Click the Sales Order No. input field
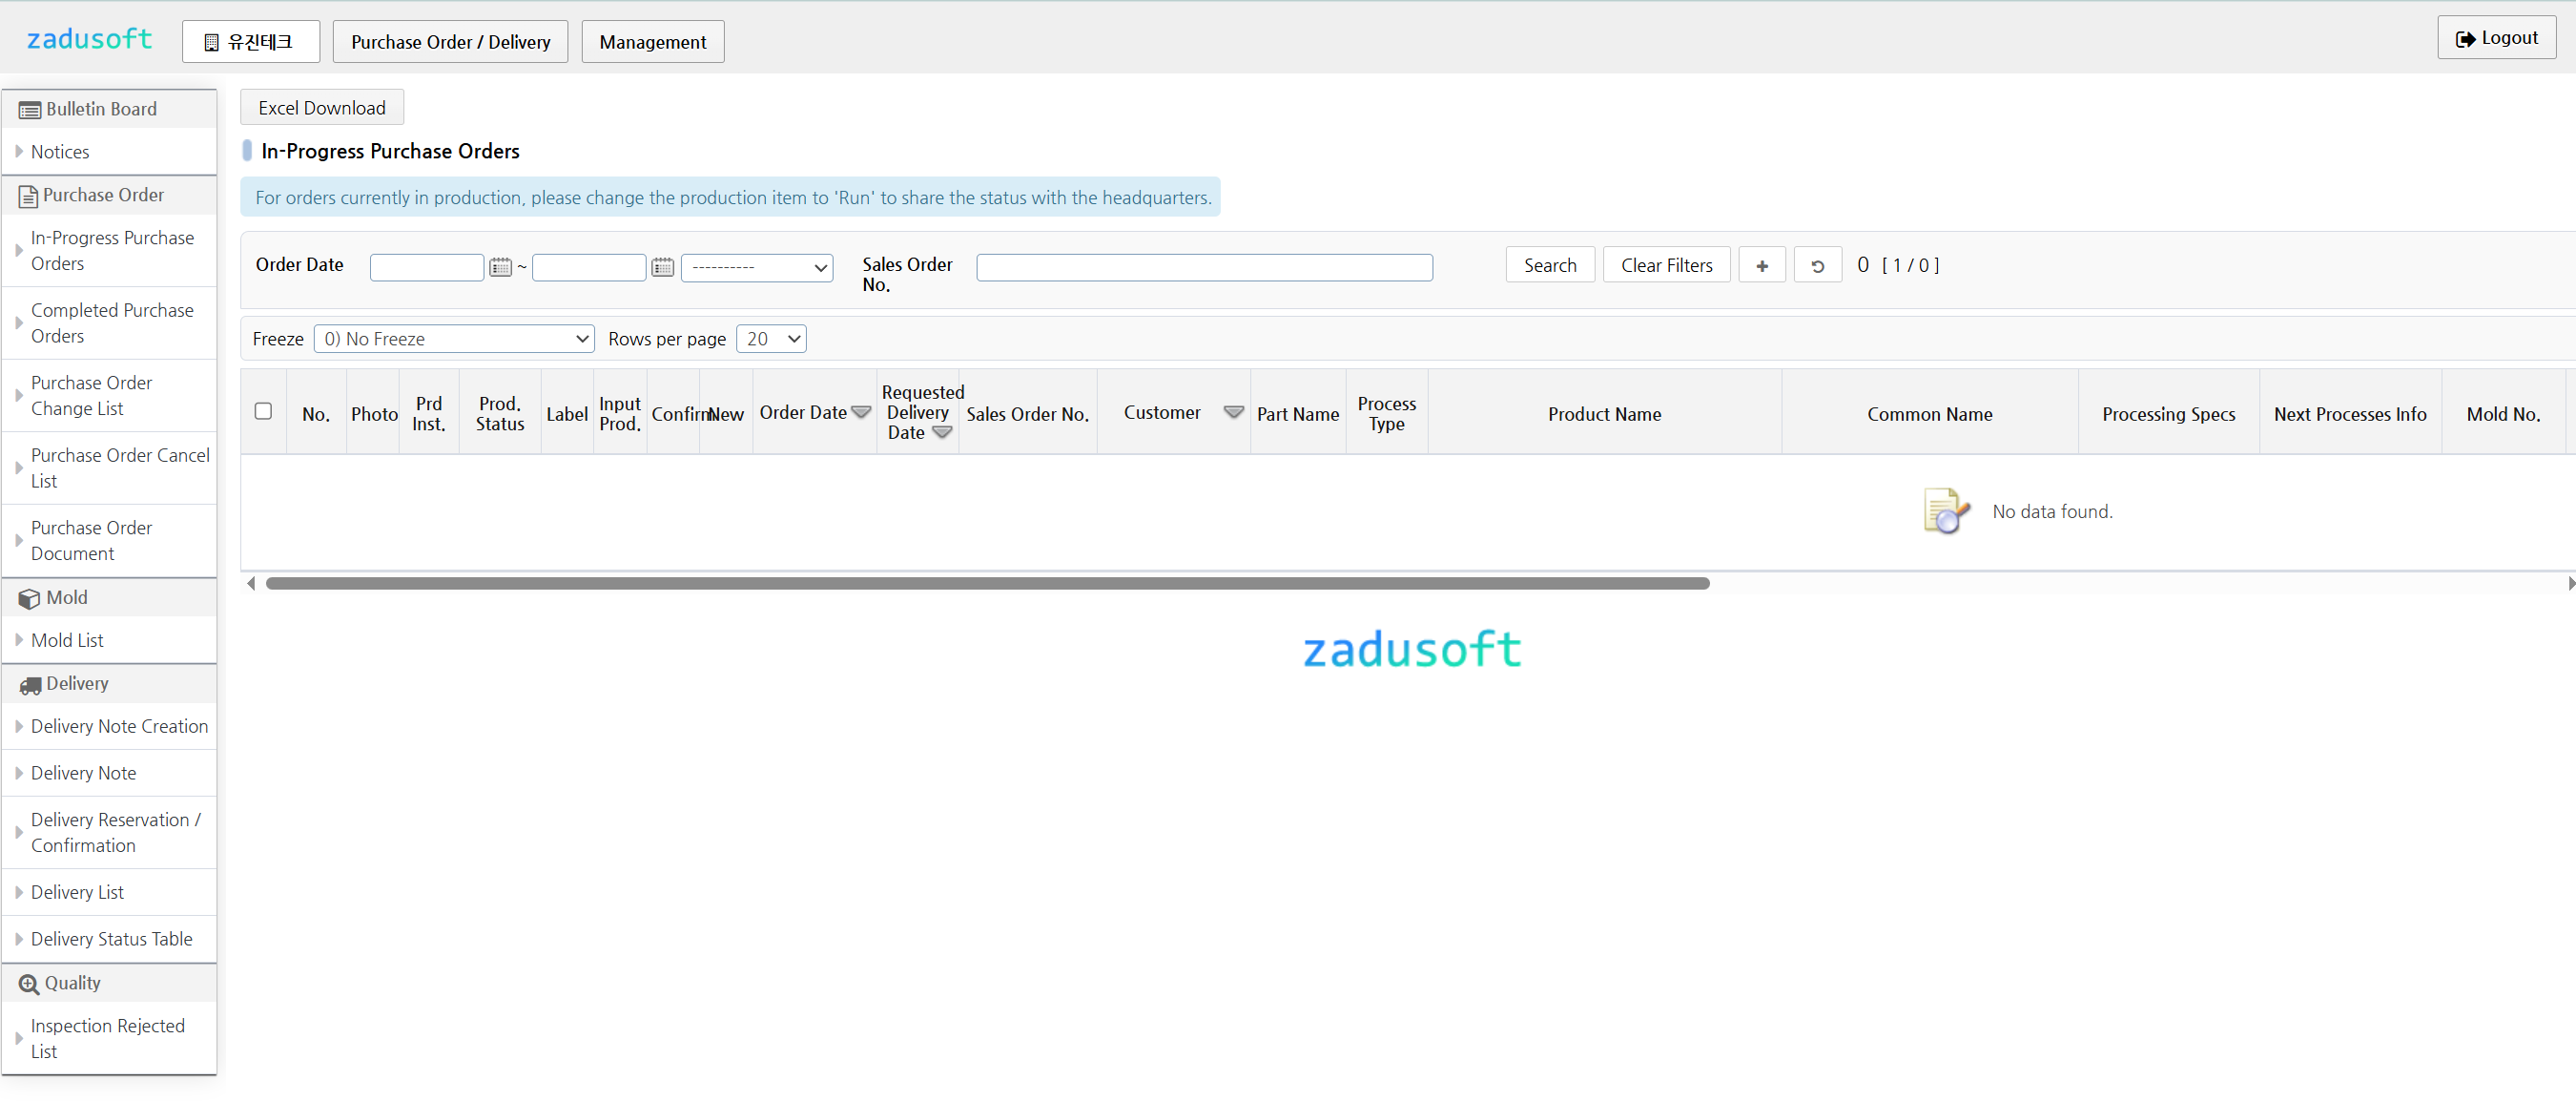Screen dimensions: 2576x1101 click(1204, 267)
